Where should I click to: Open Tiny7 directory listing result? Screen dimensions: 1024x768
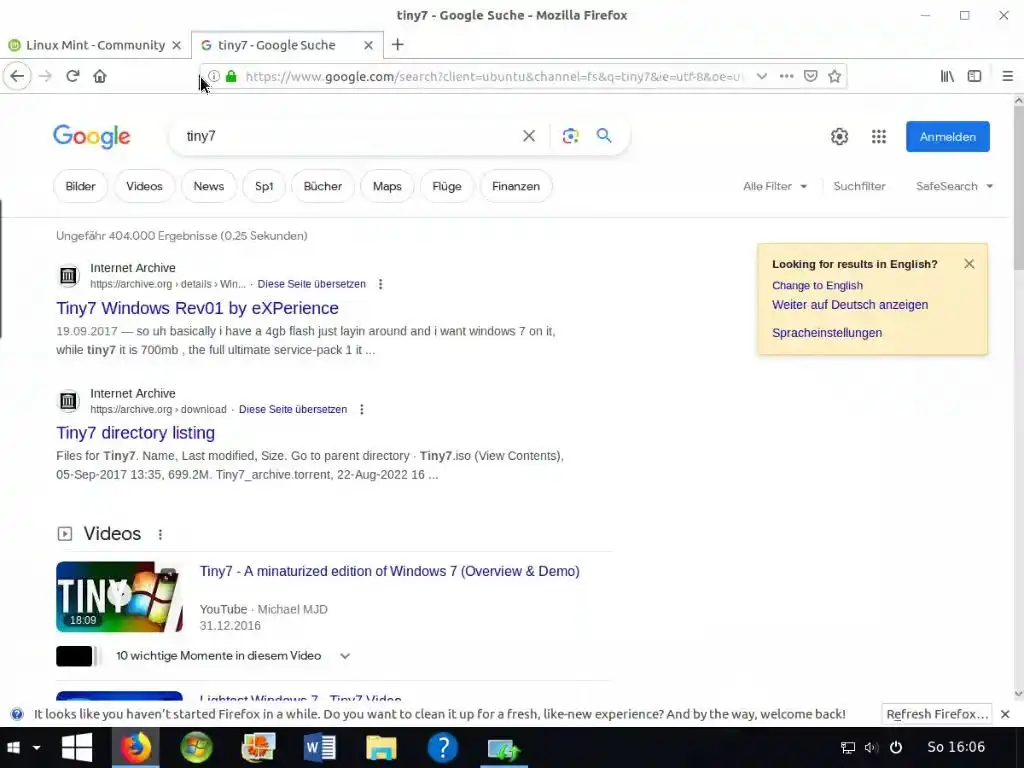pos(135,433)
